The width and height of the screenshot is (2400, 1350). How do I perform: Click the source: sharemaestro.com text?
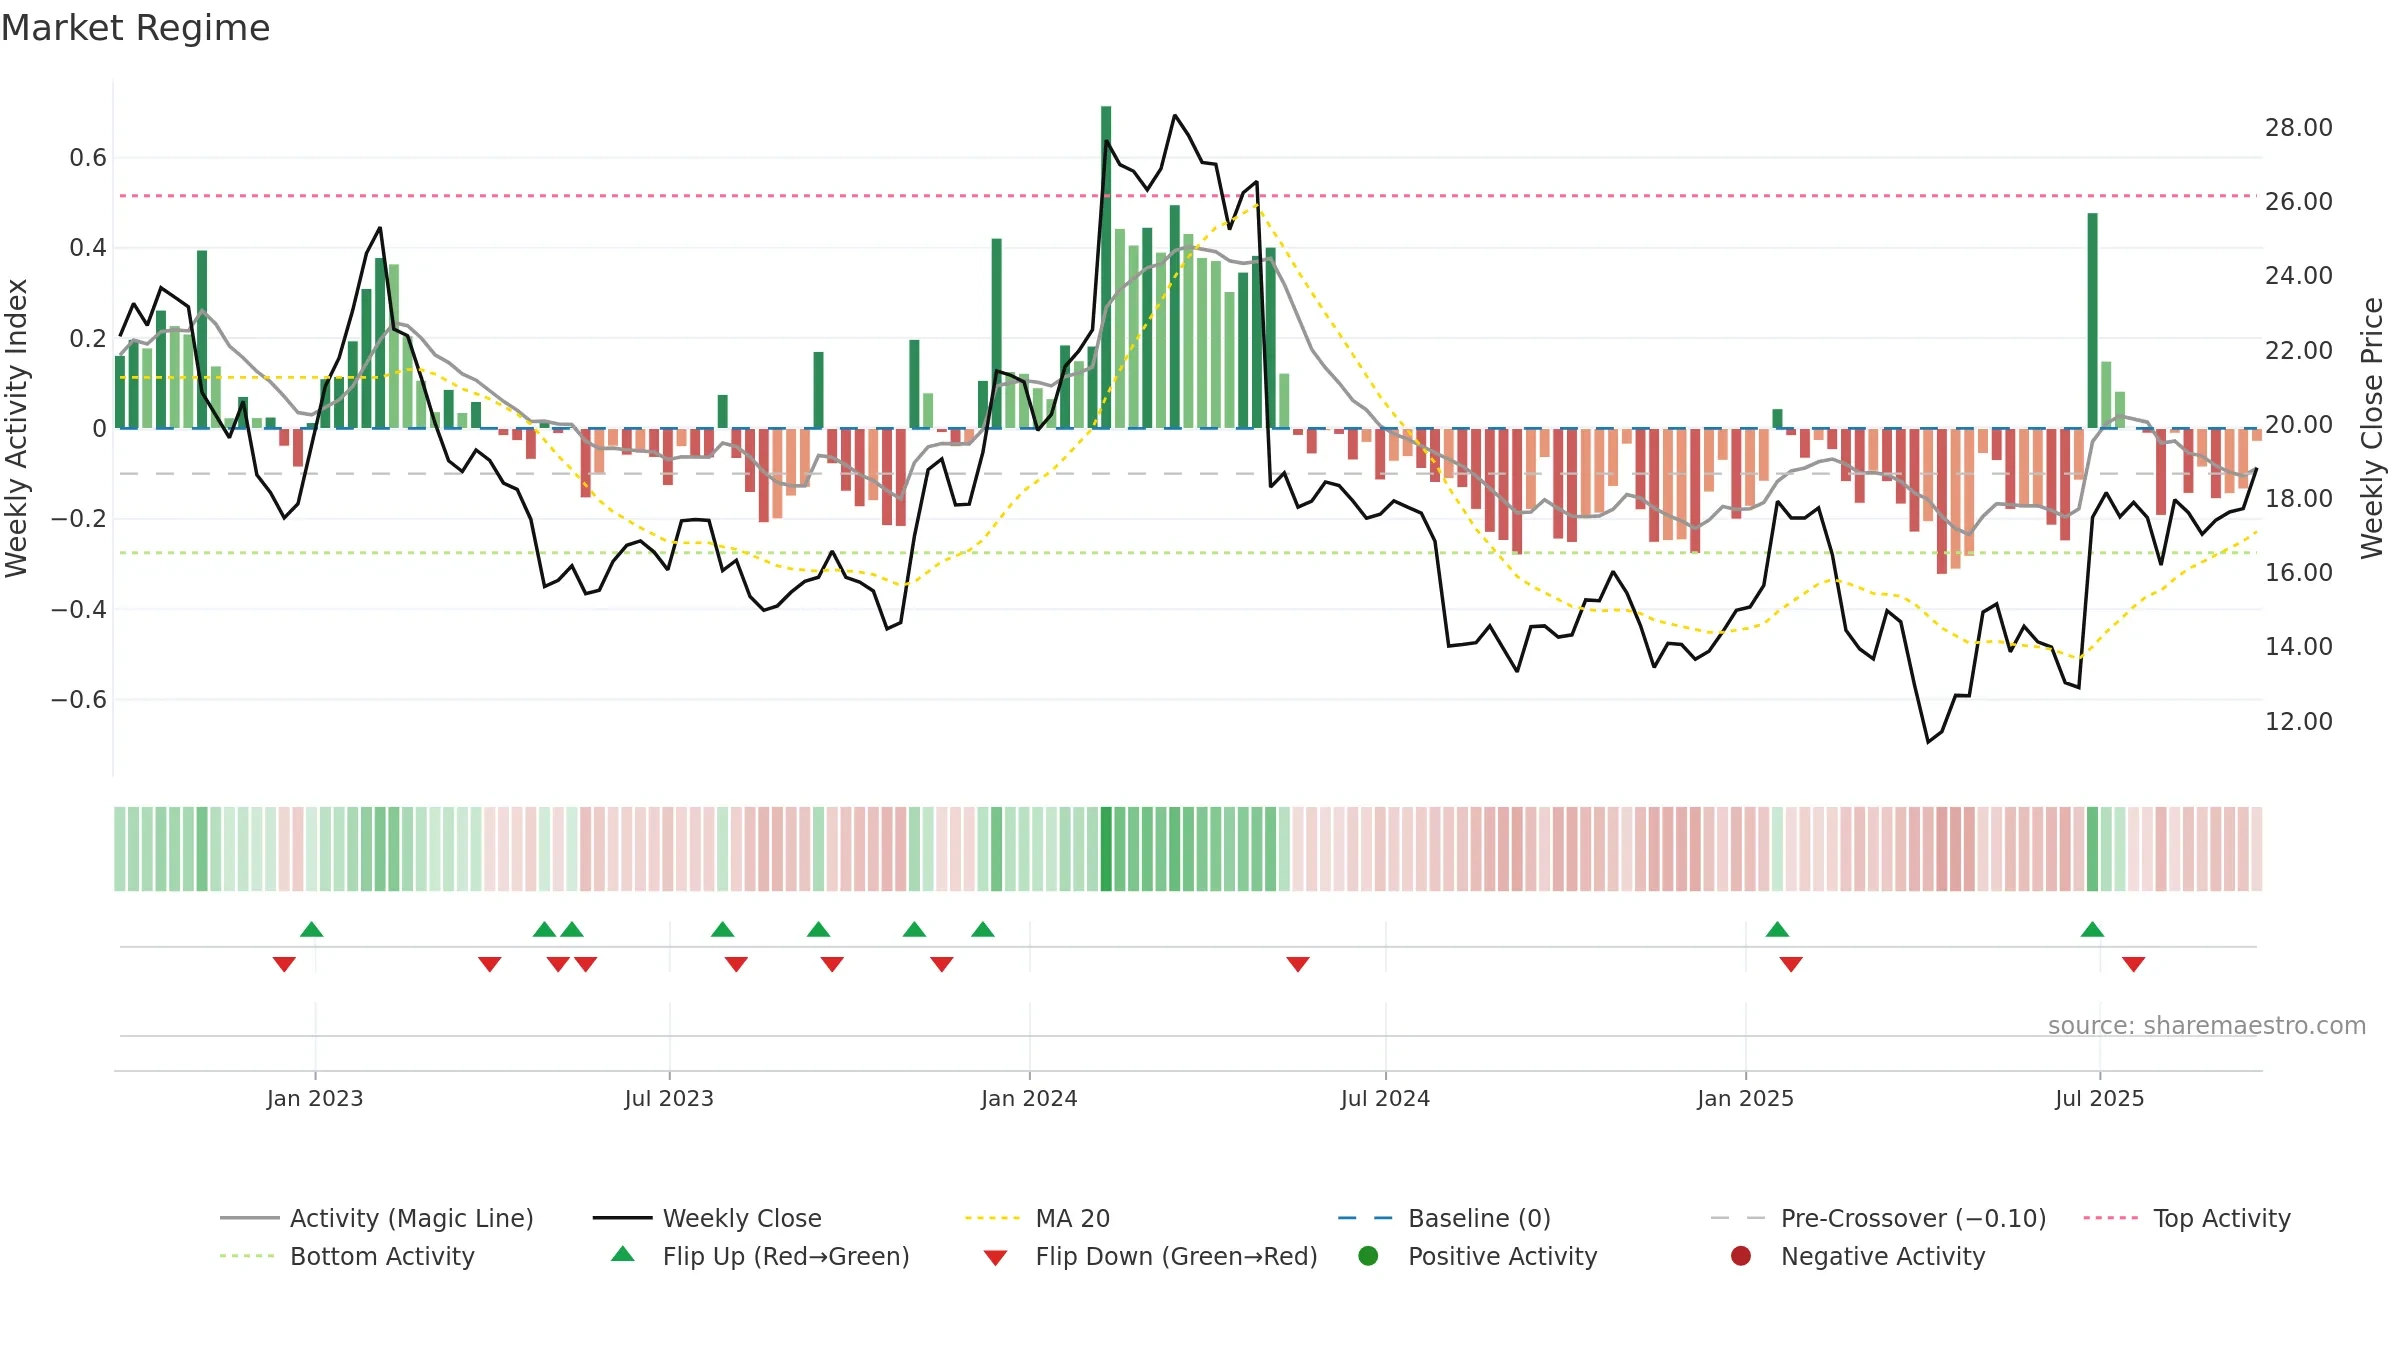point(2206,1025)
